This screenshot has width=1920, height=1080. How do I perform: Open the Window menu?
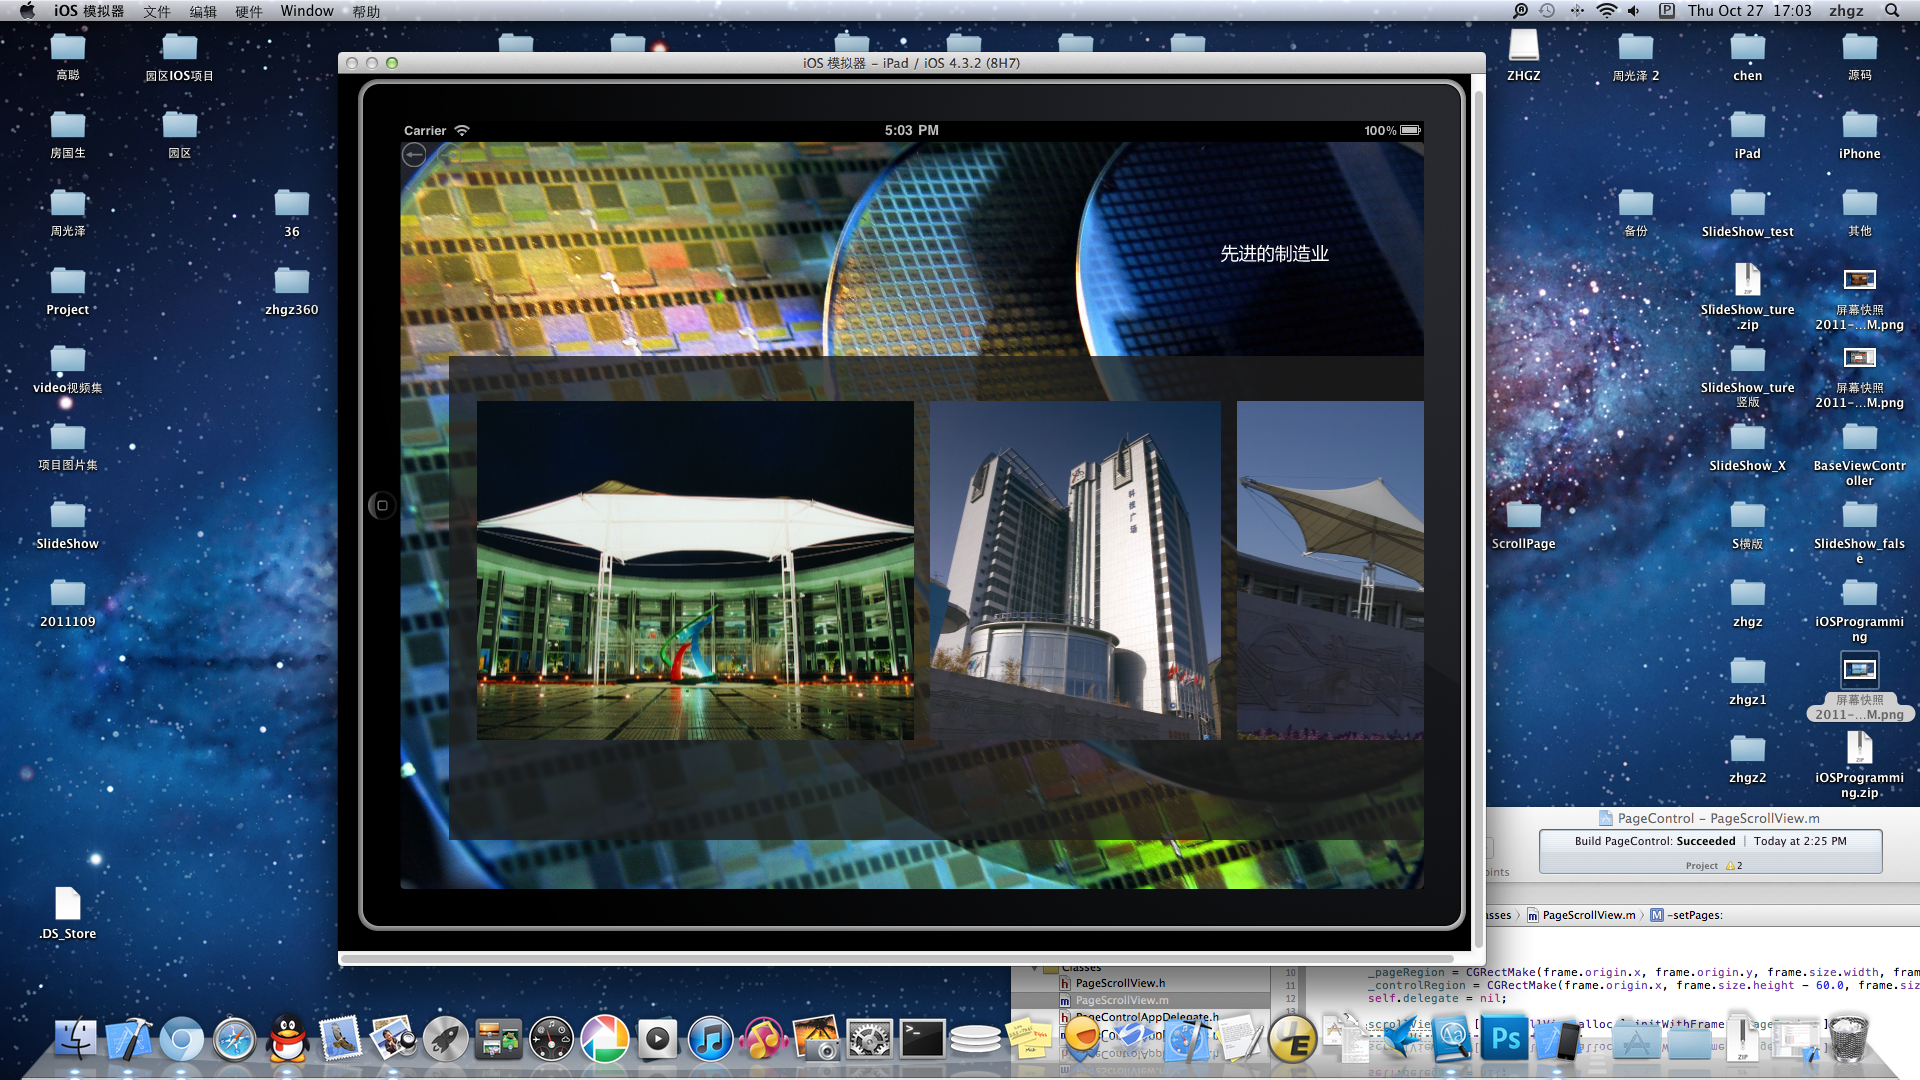tap(306, 11)
